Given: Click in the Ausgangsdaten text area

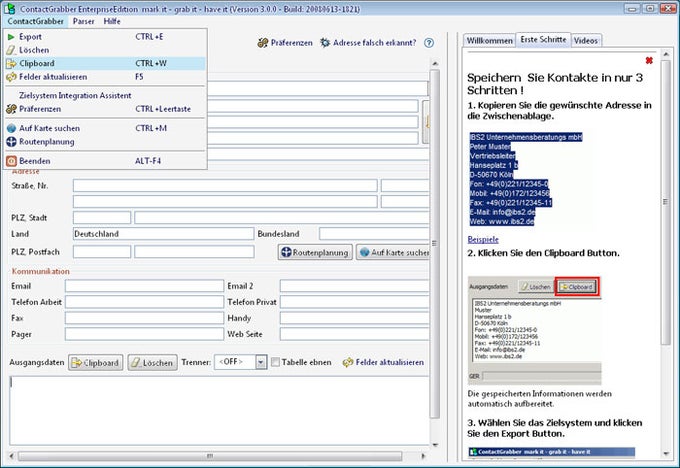Looking at the screenshot, I should pyautogui.click(x=219, y=410).
